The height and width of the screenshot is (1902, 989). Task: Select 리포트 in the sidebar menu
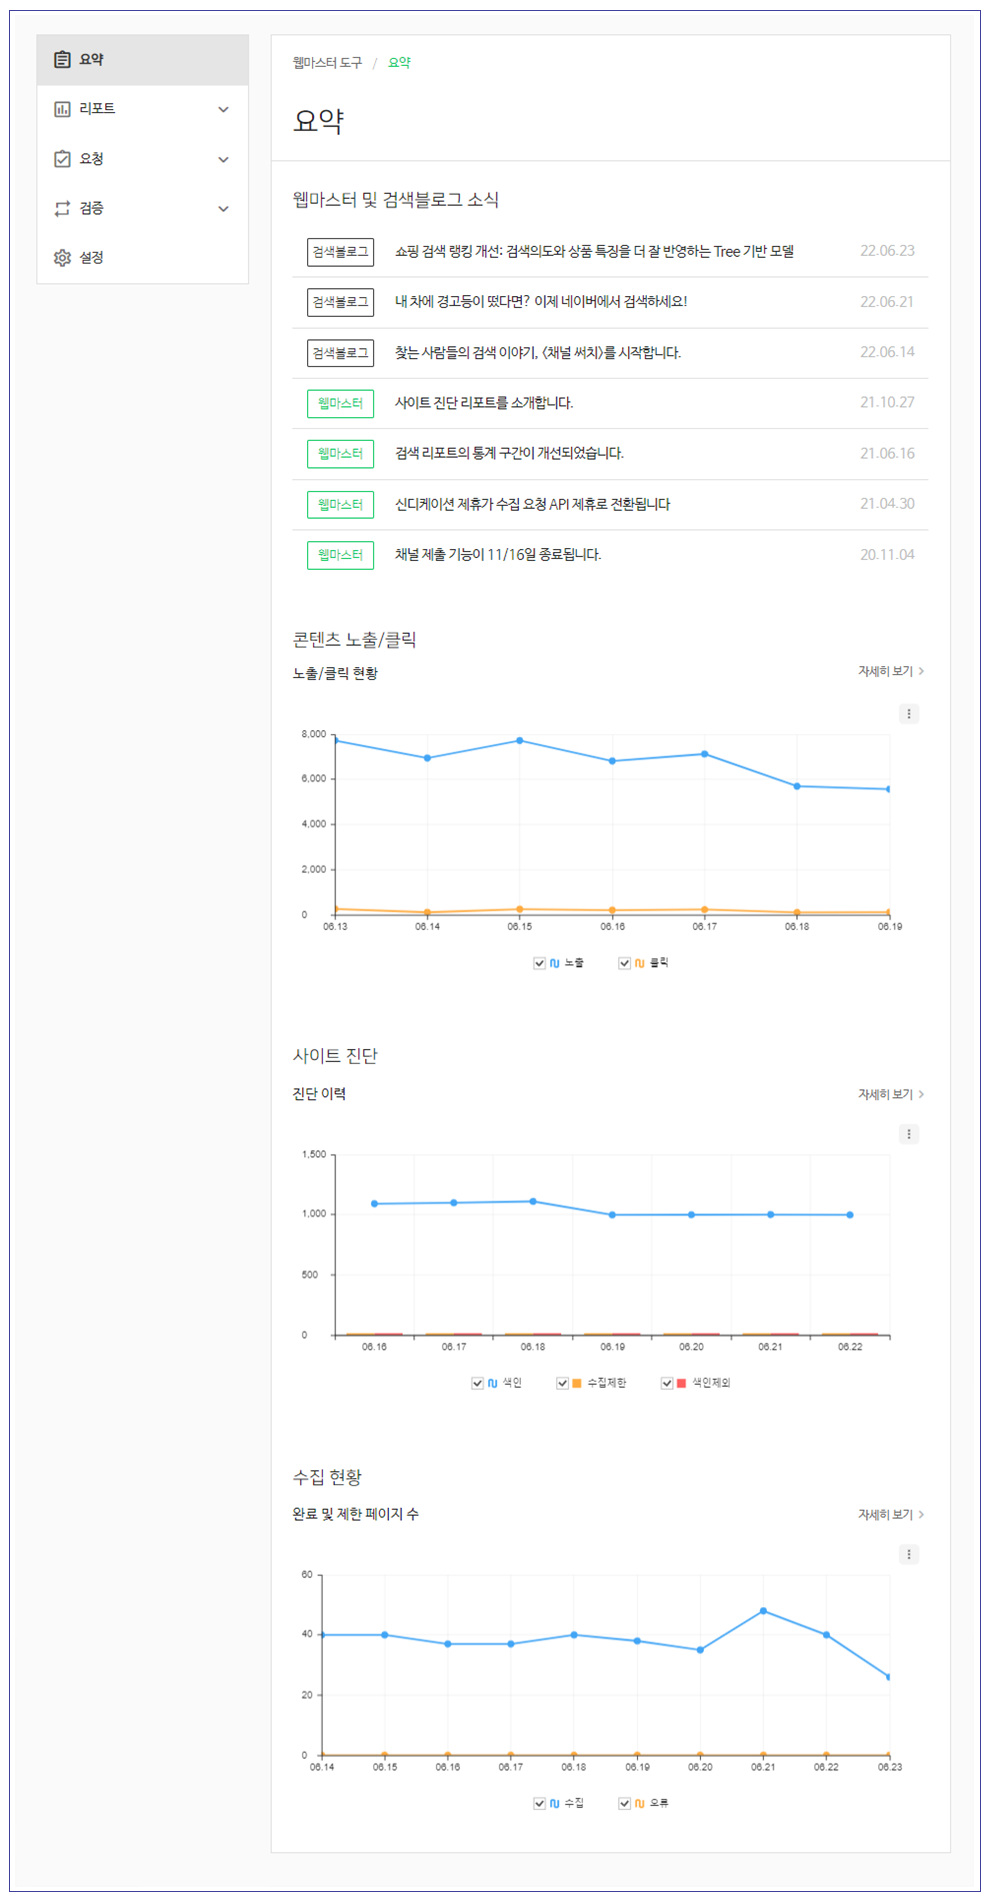[142, 109]
